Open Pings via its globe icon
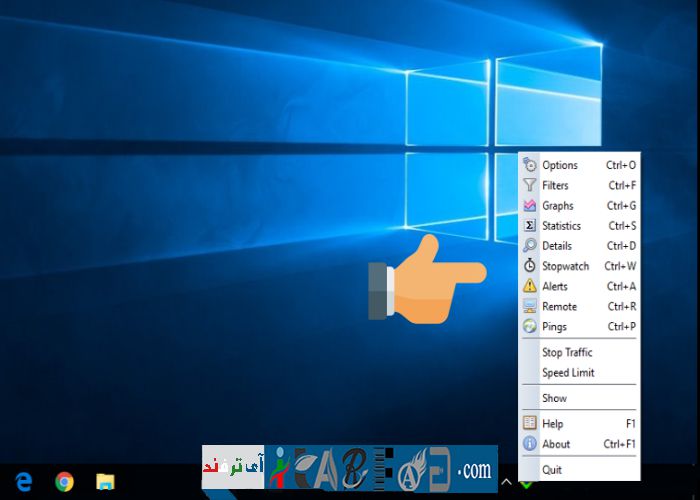Screen dimensions: 700x500 tap(530, 327)
